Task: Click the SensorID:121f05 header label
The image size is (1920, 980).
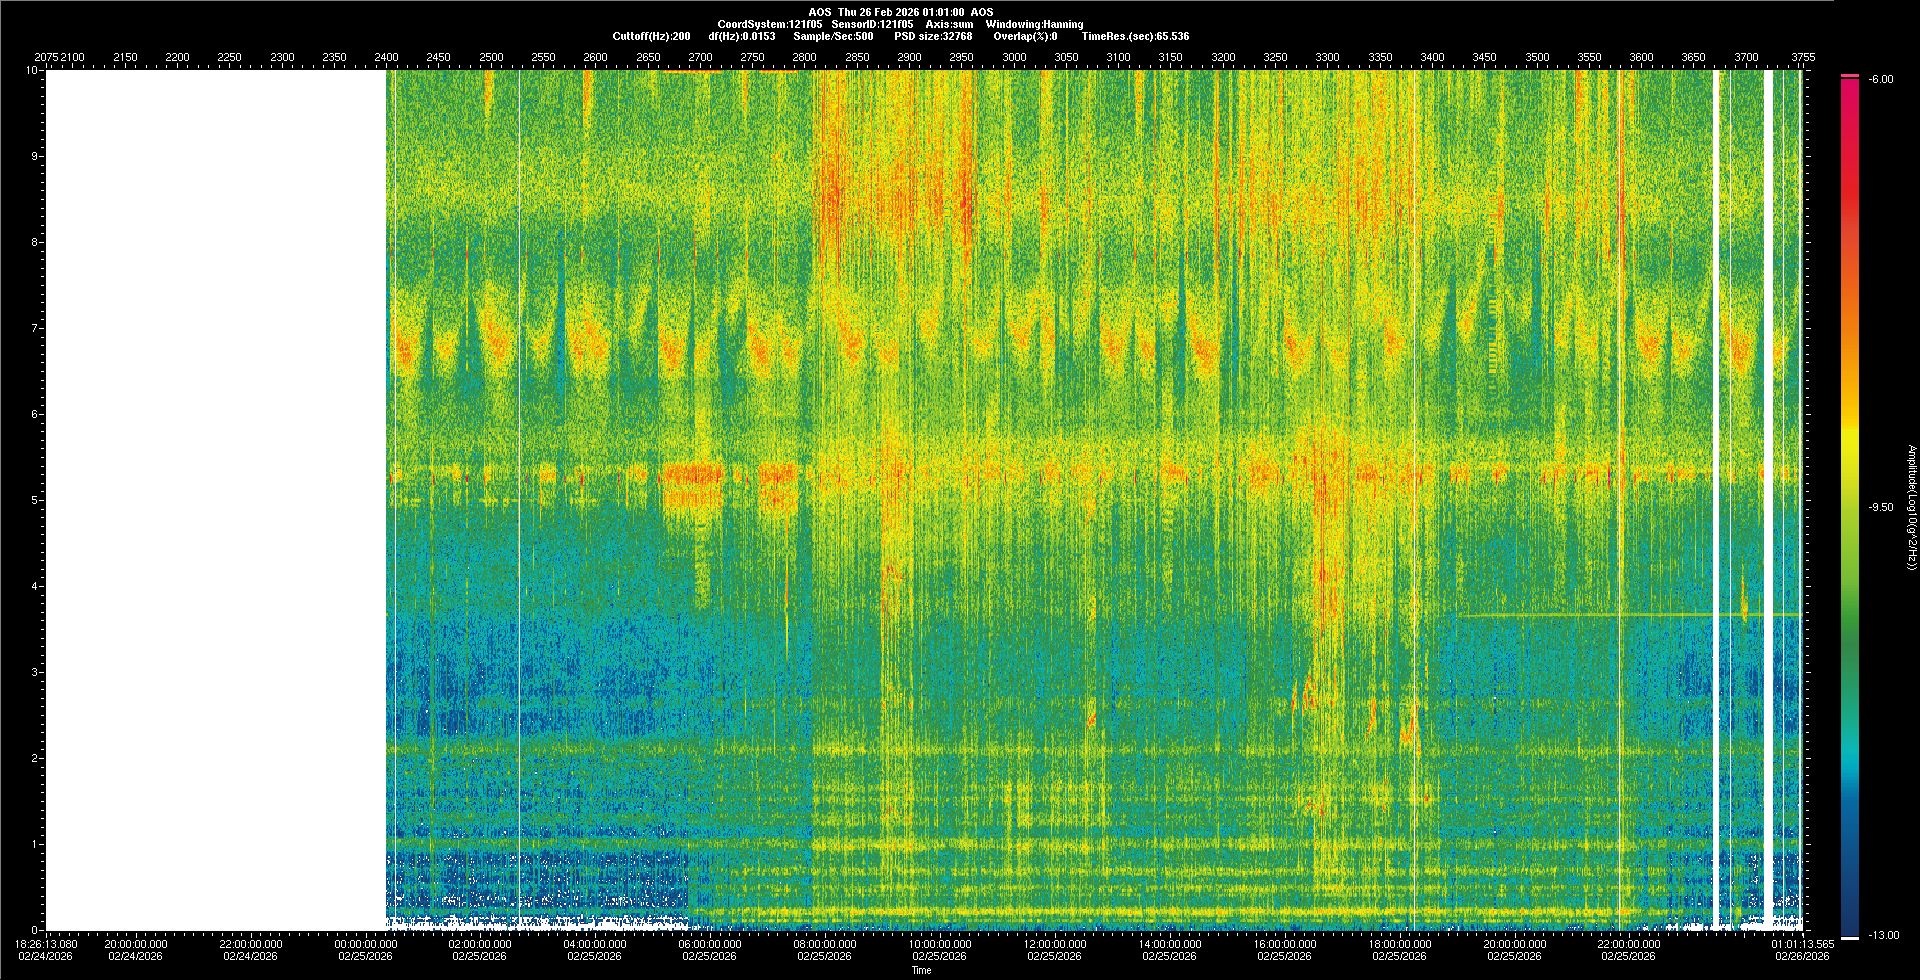Action: (872, 24)
